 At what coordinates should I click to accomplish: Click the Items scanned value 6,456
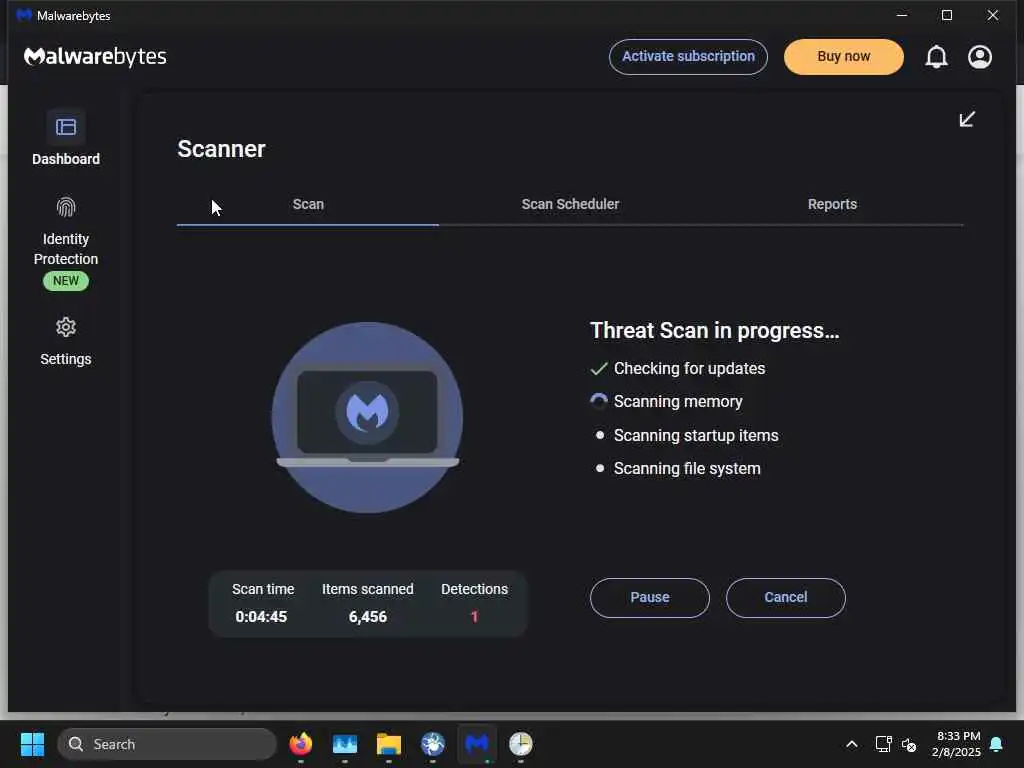[x=368, y=616]
